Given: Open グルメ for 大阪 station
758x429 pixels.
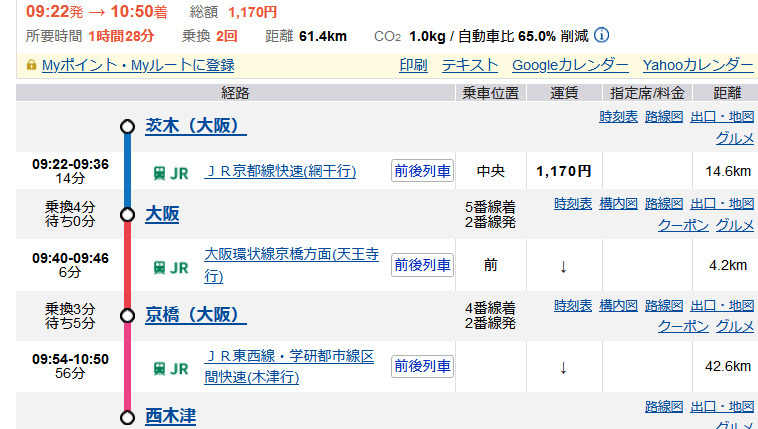Looking at the screenshot, I should pos(735,225).
